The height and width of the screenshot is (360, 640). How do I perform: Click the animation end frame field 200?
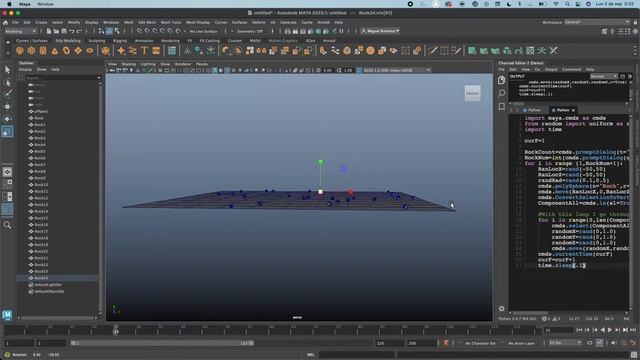coord(422,343)
